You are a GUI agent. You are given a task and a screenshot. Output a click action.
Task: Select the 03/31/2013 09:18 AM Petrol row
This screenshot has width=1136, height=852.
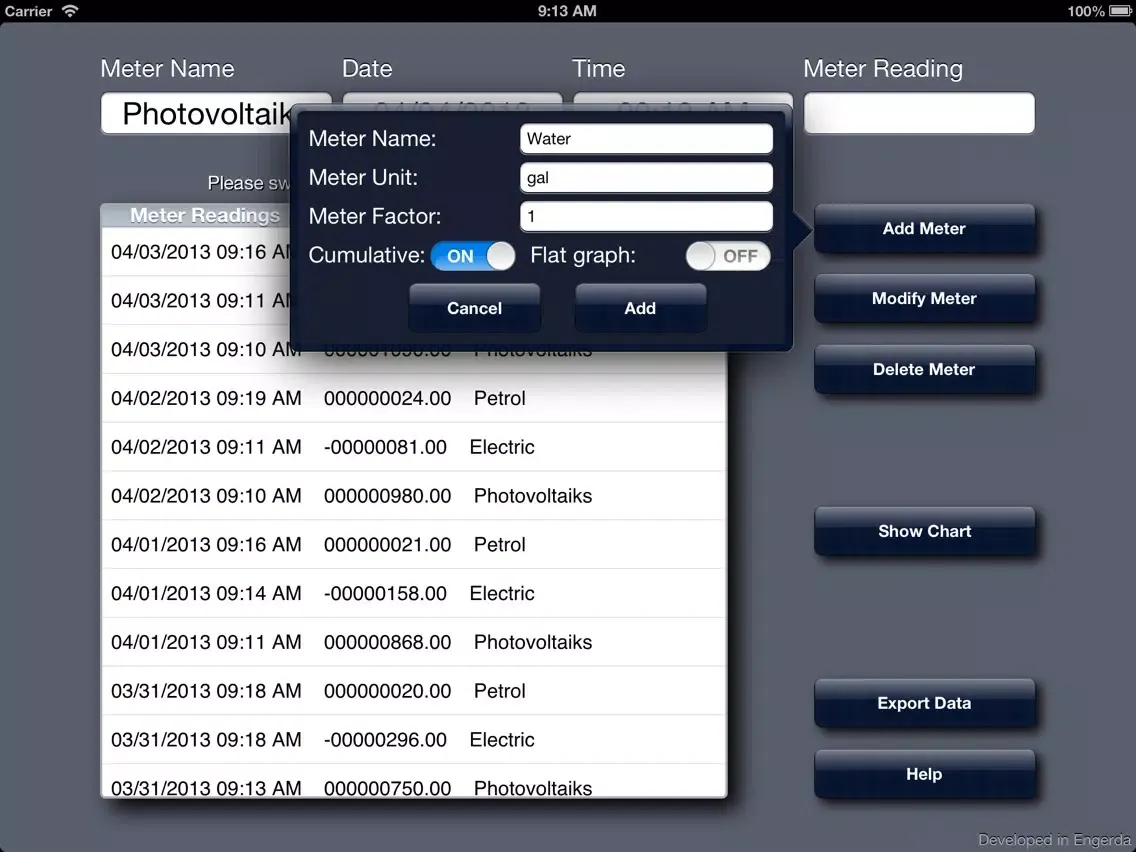(x=414, y=690)
